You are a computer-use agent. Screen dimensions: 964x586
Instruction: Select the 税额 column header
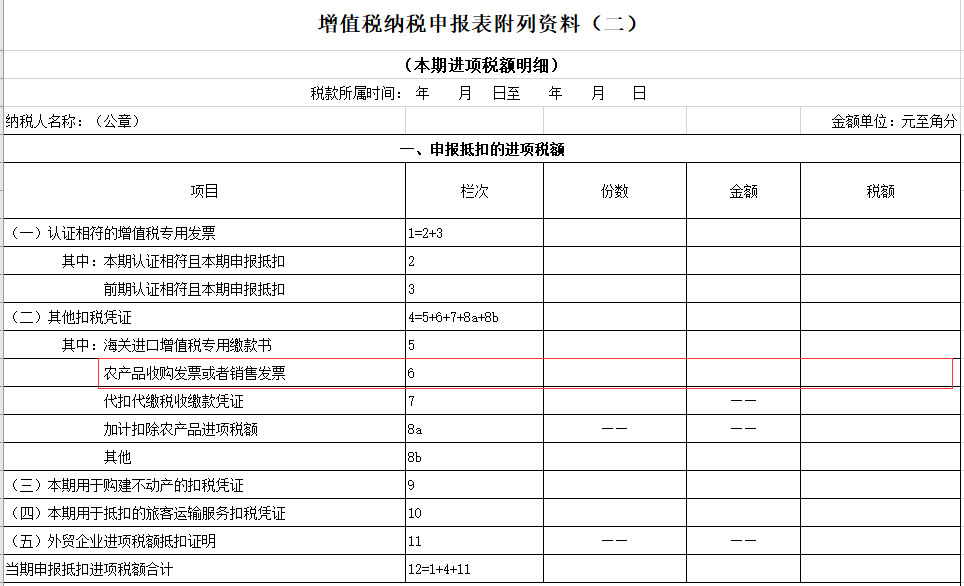click(x=880, y=191)
